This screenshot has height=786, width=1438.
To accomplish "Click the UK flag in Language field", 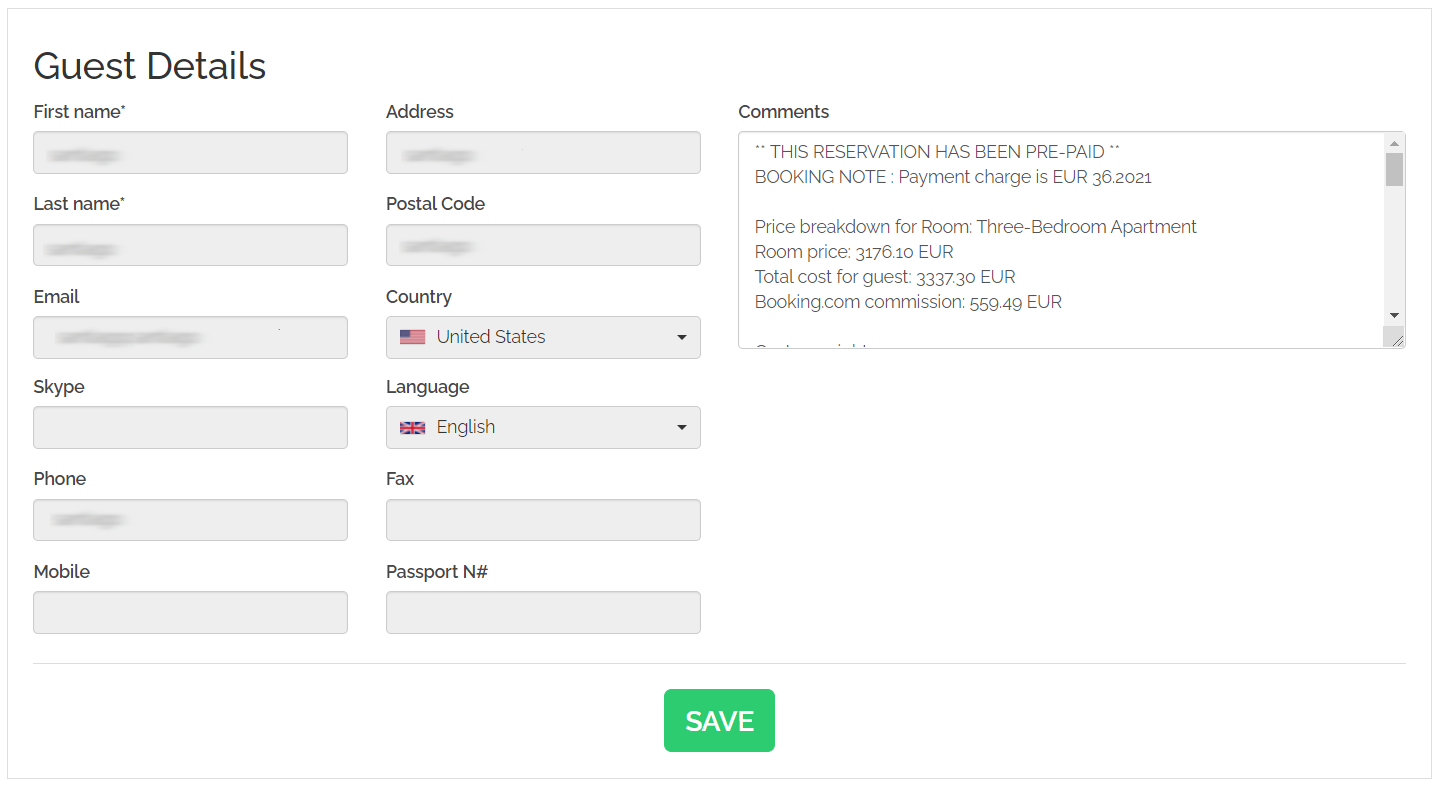I will pos(412,427).
